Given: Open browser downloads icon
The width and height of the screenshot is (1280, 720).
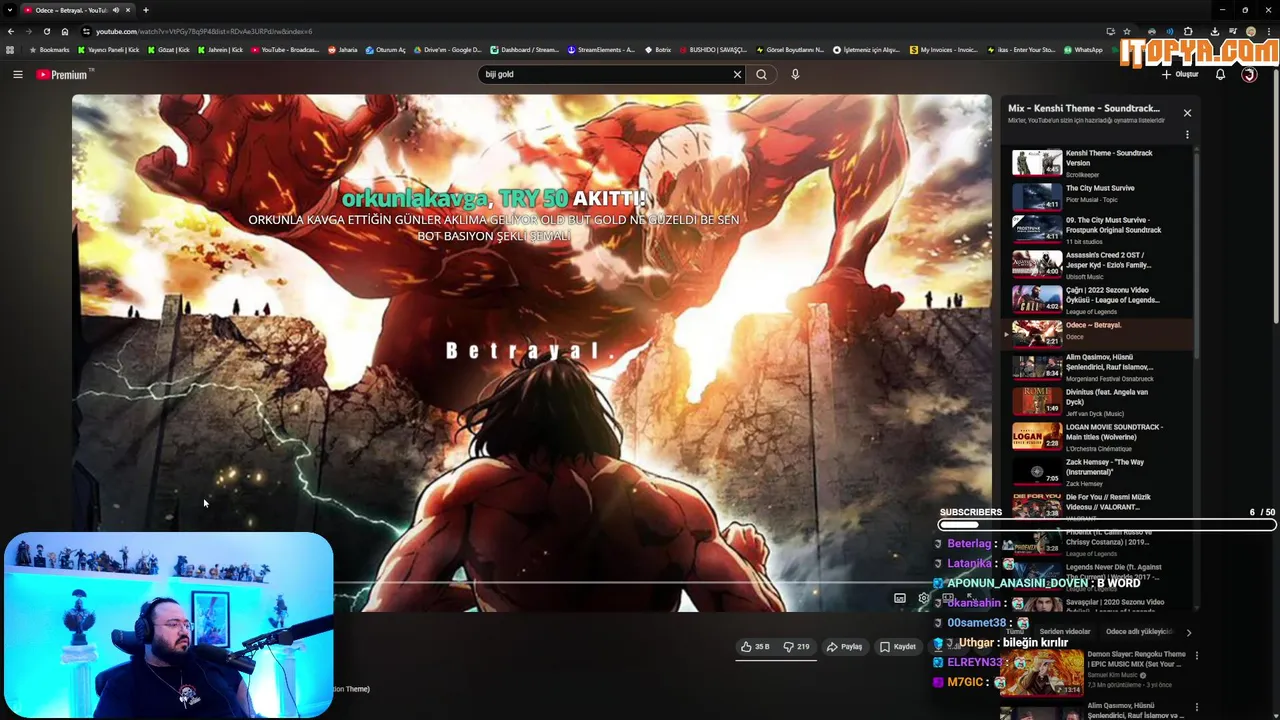Looking at the screenshot, I should 1214,31.
